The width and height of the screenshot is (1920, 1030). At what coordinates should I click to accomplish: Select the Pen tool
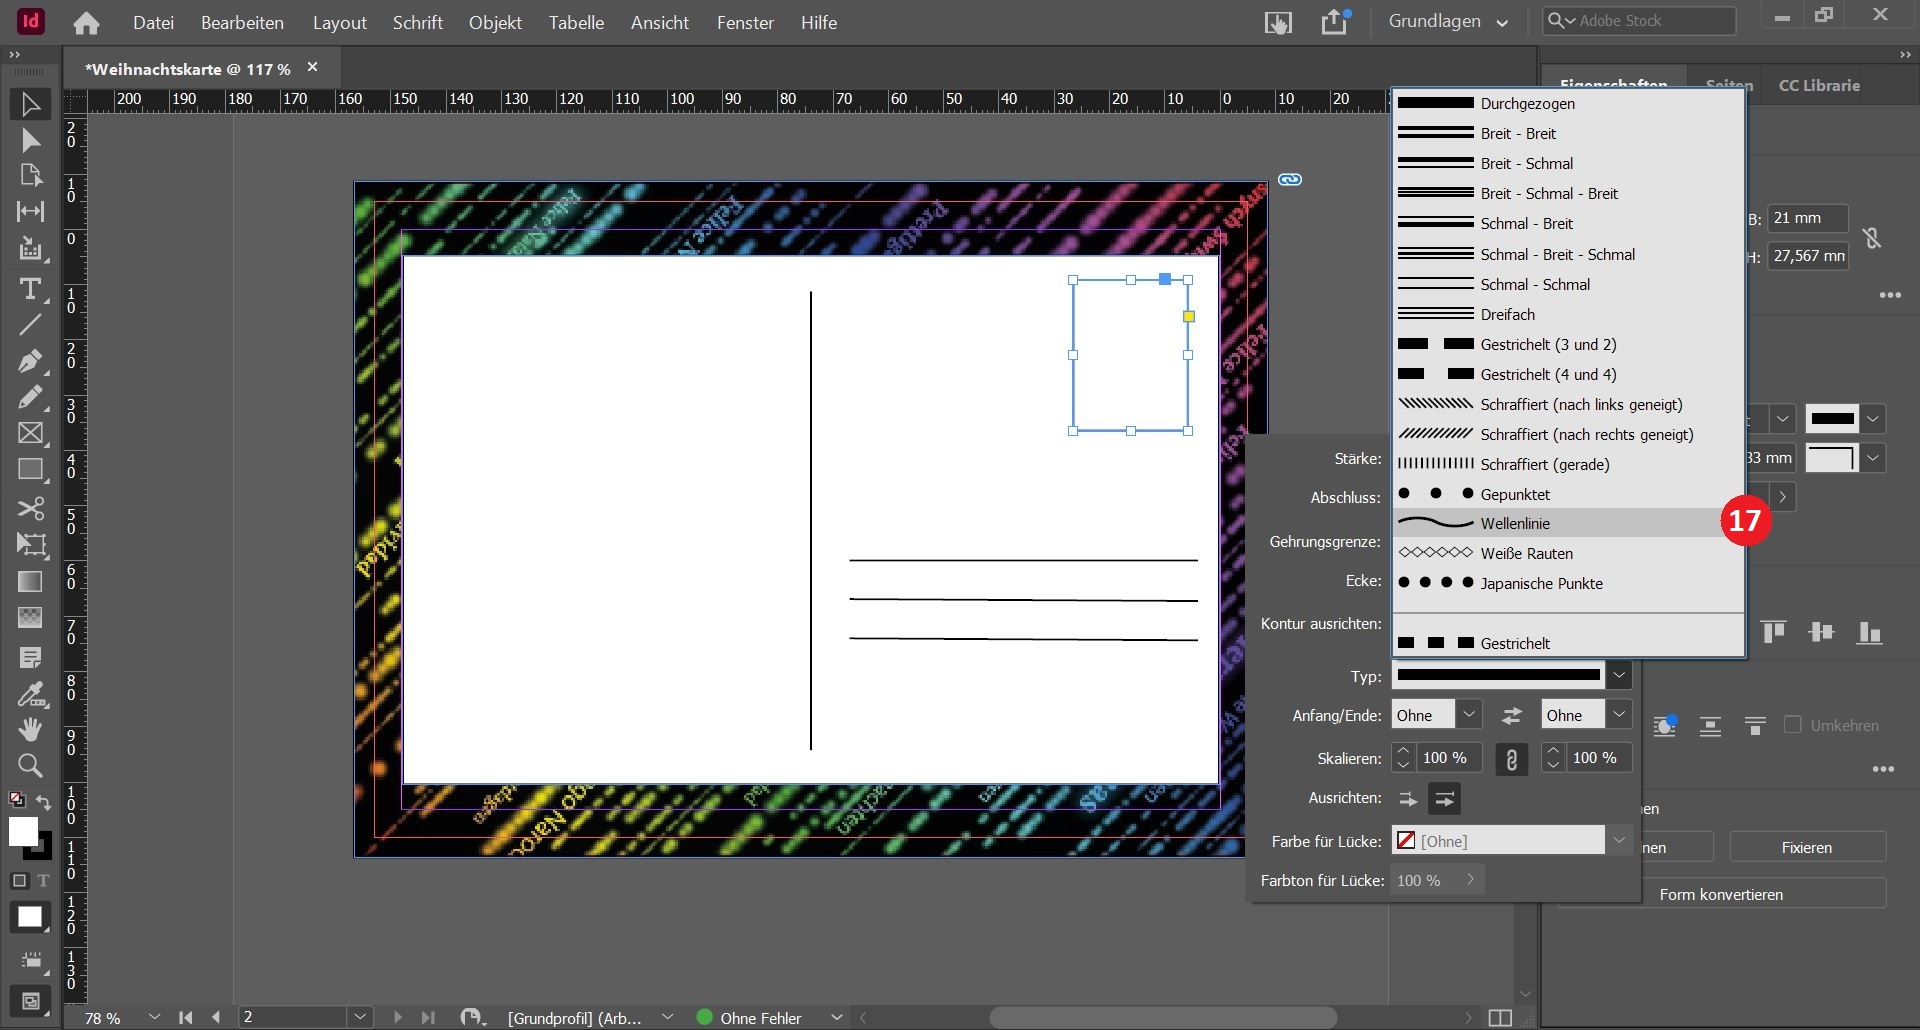point(30,360)
